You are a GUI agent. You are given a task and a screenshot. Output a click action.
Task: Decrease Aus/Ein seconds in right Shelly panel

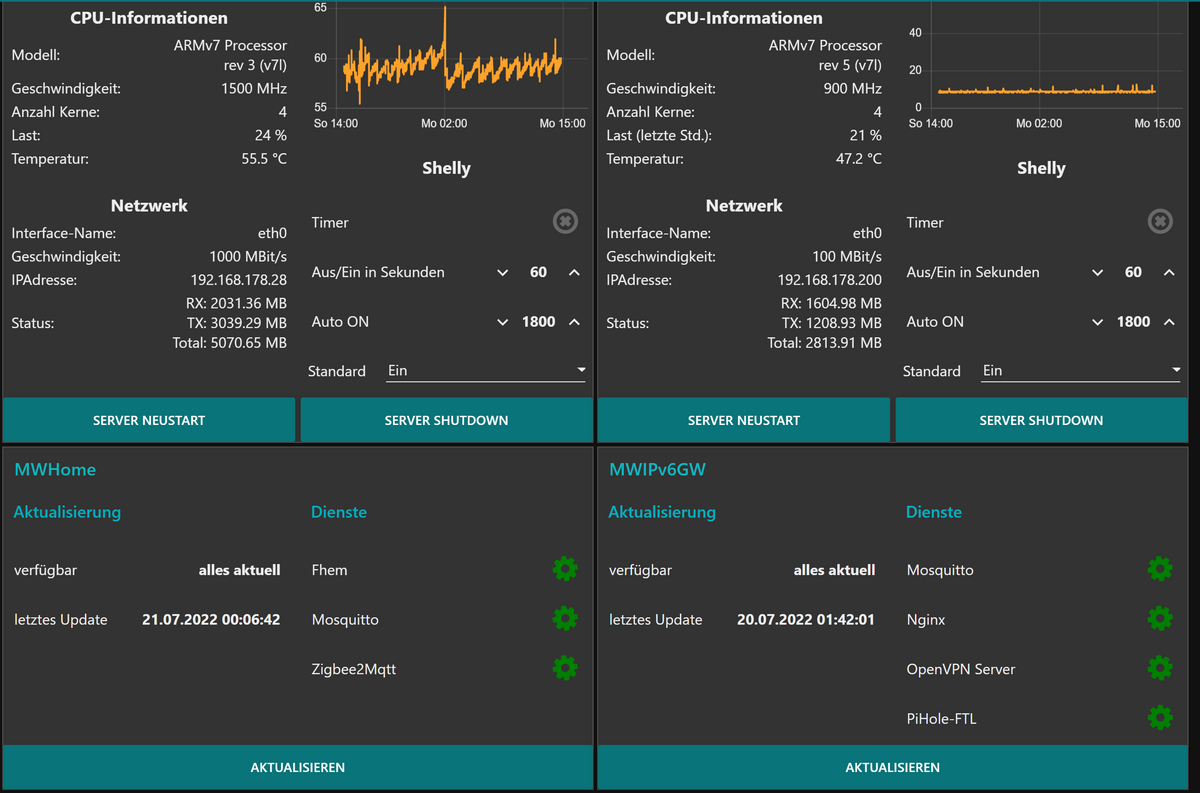pos(1097,273)
